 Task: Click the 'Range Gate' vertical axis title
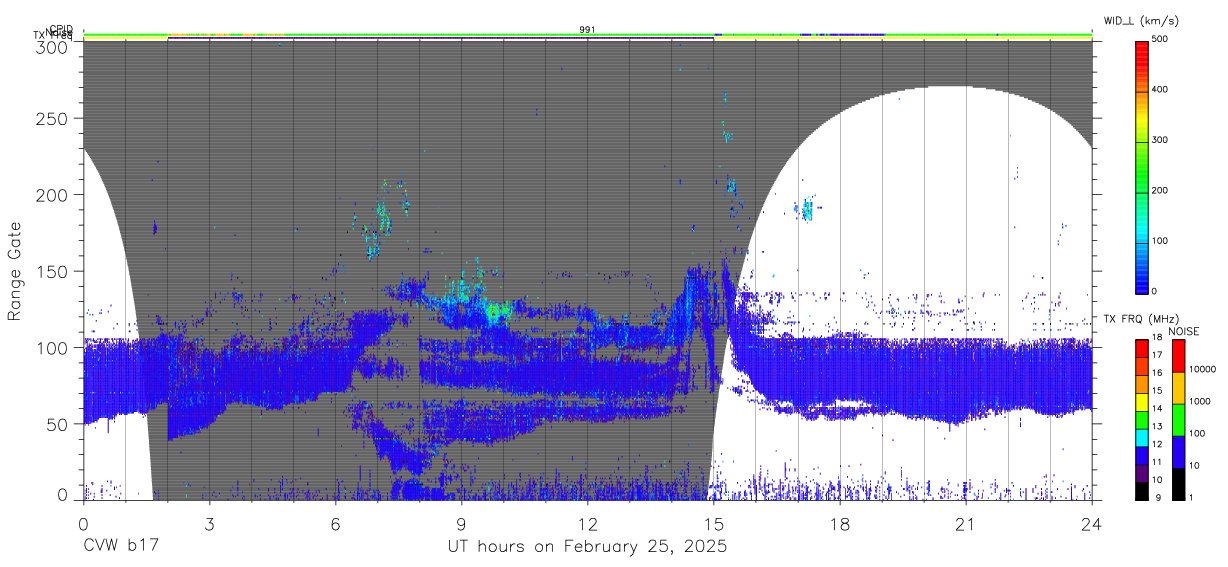coord(15,271)
